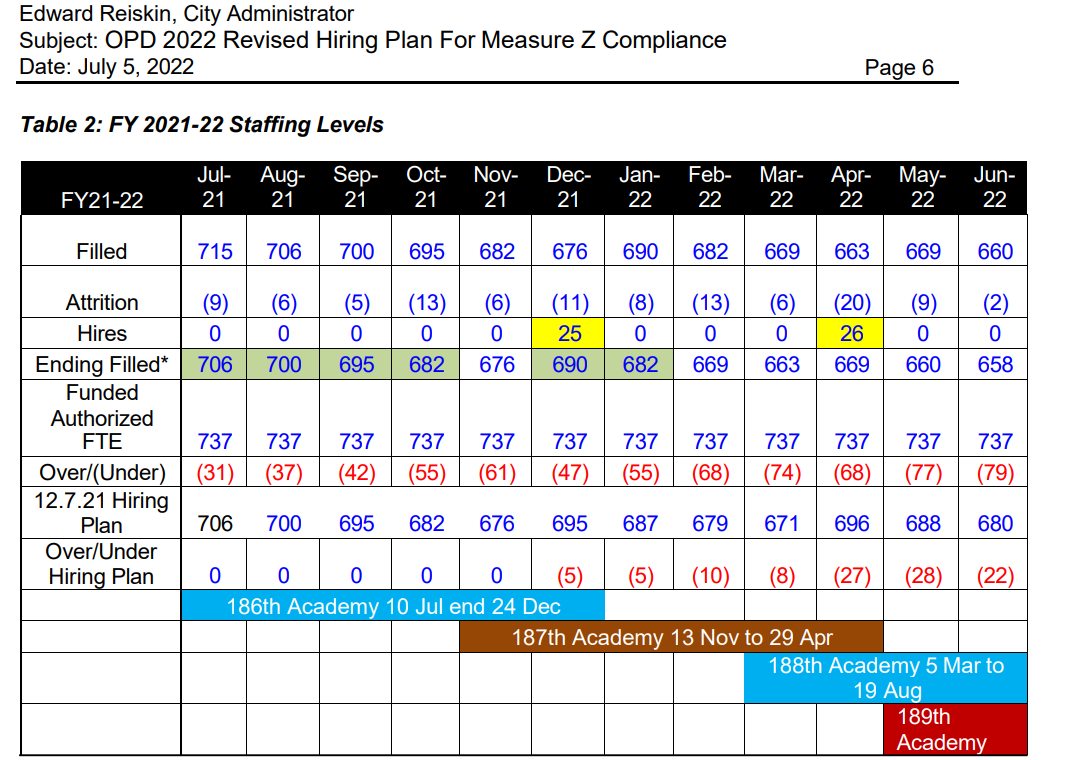Click the red 189th Academy block
The height and width of the screenshot is (760, 1069).
(x=954, y=729)
